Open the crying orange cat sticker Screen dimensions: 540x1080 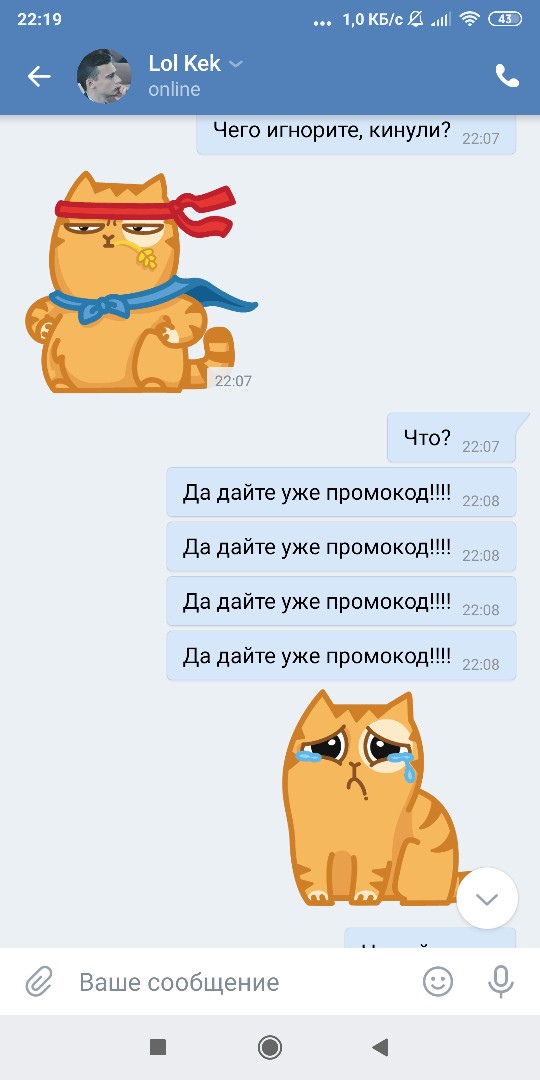click(x=372, y=799)
